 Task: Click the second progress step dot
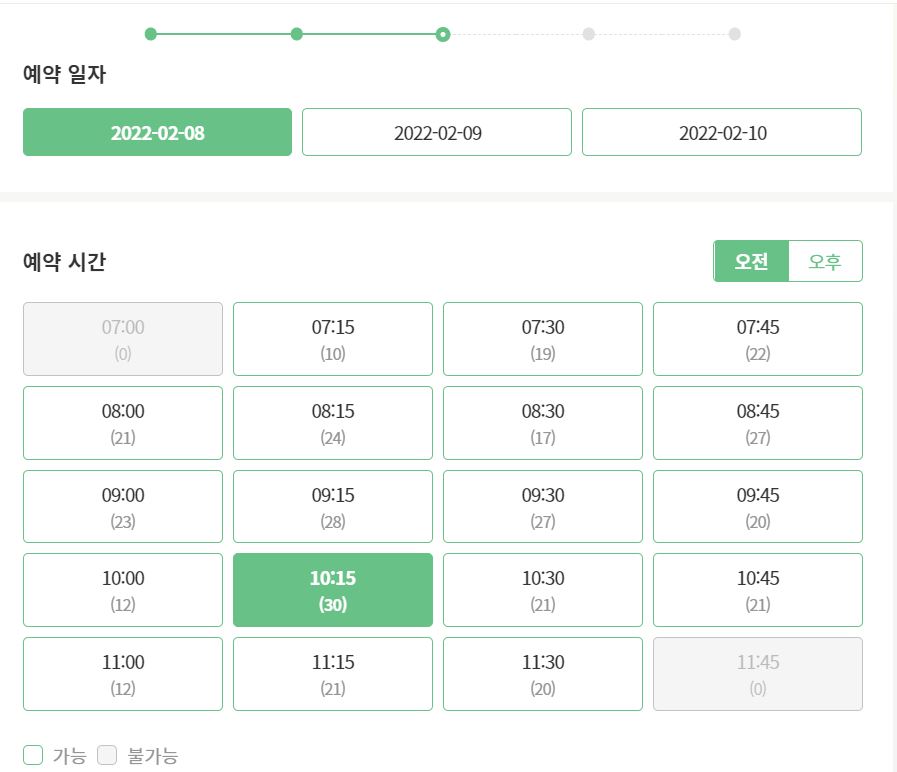[296, 34]
